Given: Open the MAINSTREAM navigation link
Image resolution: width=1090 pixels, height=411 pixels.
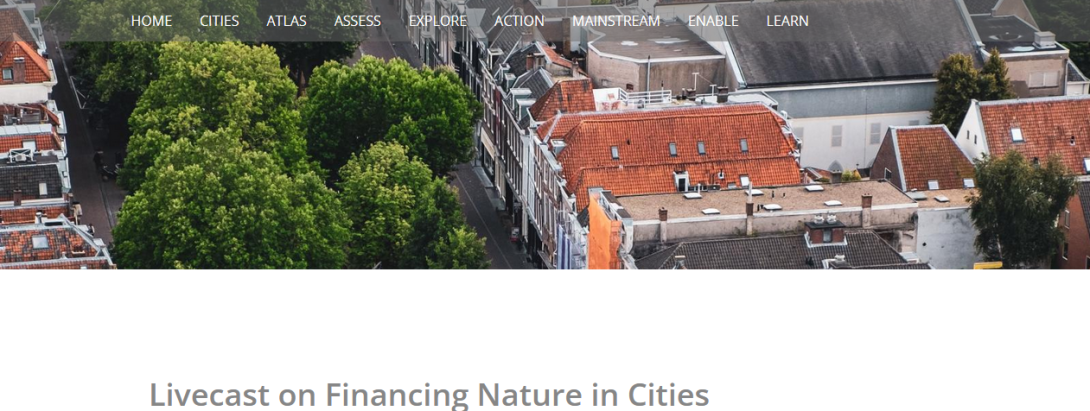Looking at the screenshot, I should [x=616, y=21].
